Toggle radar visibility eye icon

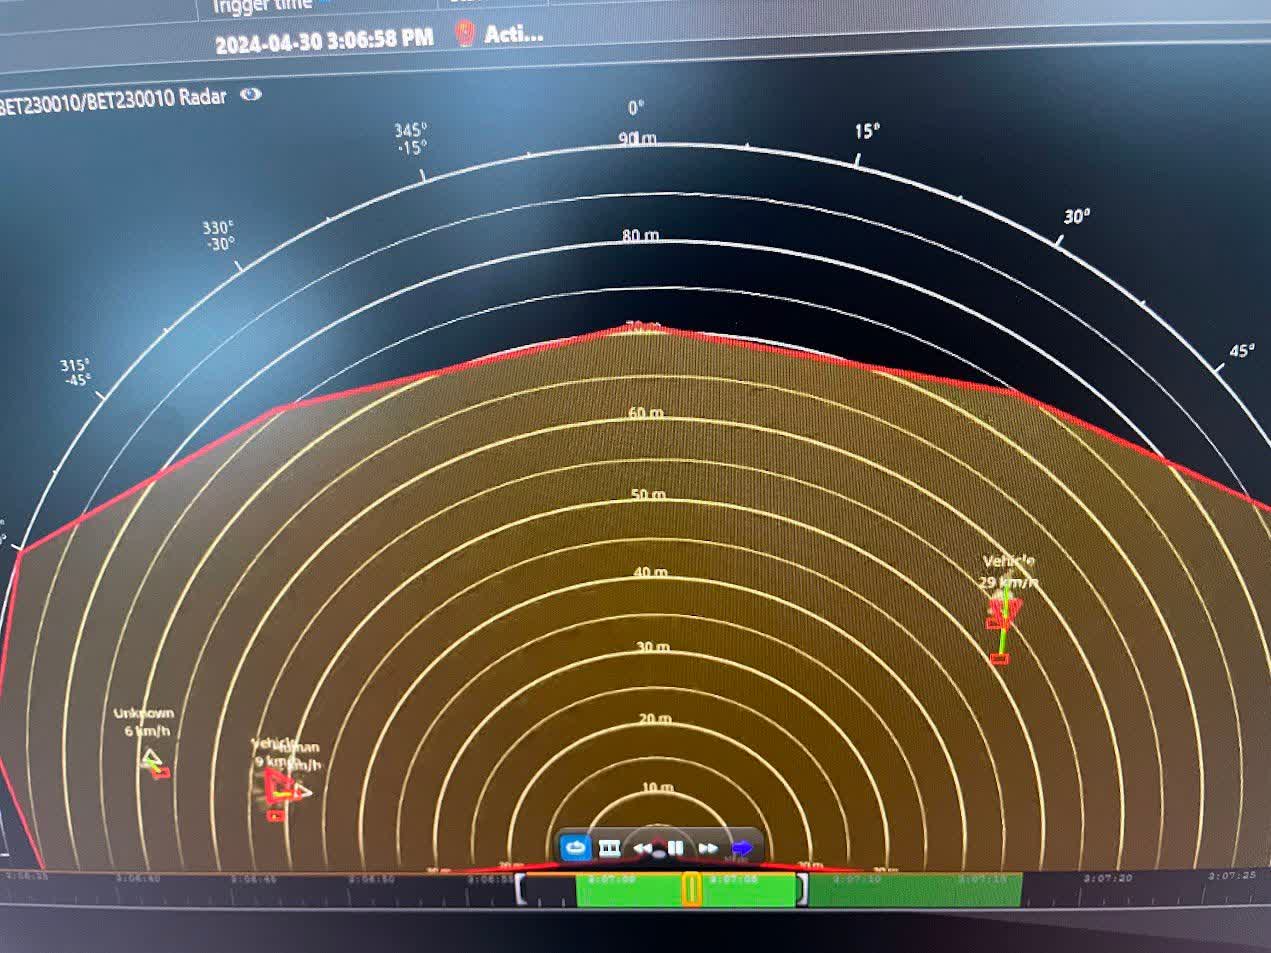[x=251, y=95]
